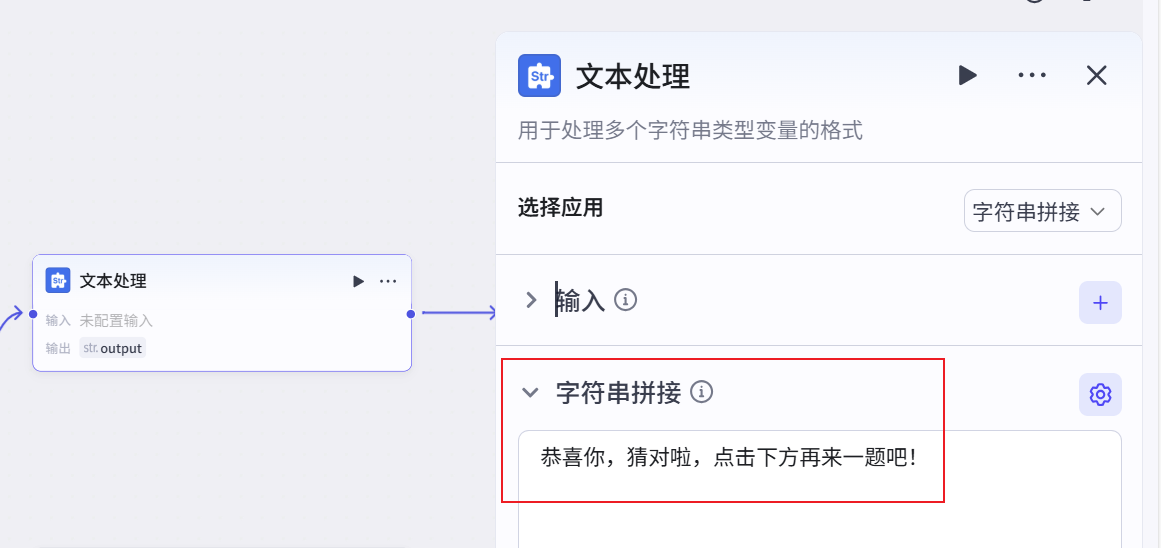Click the 未配置输入 text on the node
The image size is (1161, 548).
(x=116, y=321)
